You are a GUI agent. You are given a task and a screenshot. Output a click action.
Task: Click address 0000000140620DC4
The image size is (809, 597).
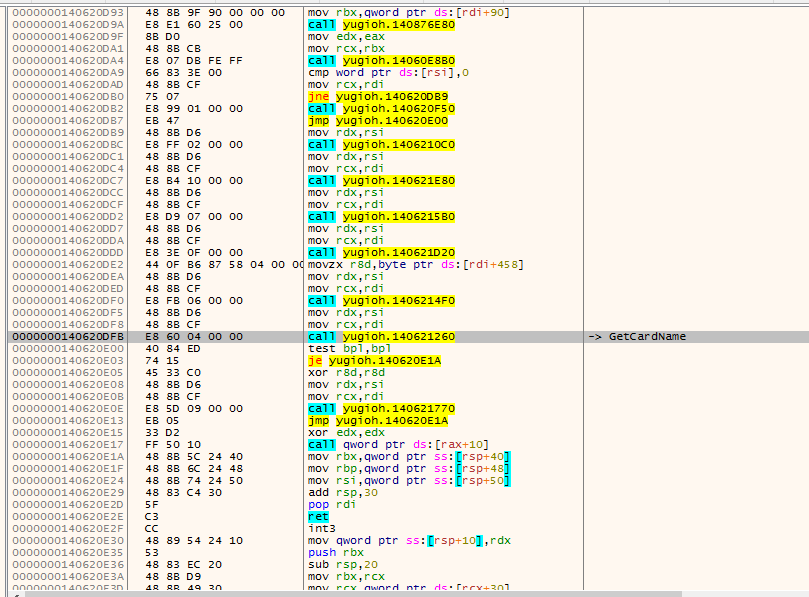click(68, 168)
